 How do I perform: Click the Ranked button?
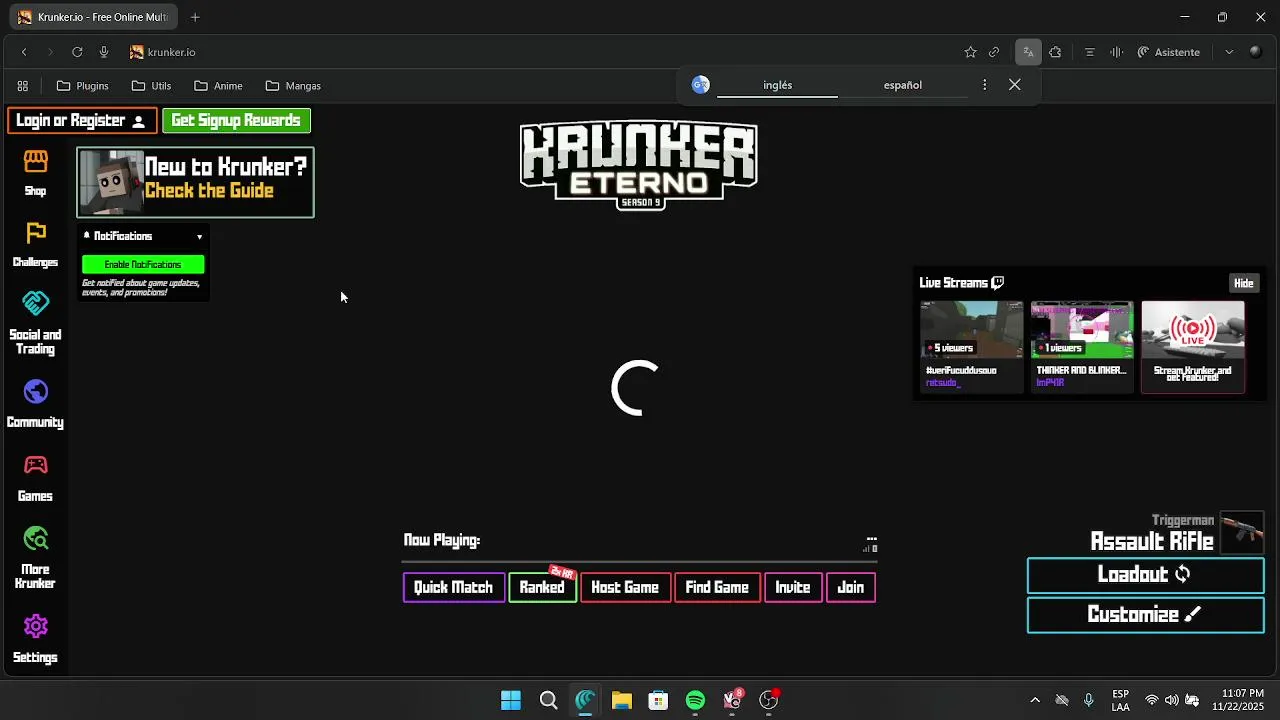[542, 588]
